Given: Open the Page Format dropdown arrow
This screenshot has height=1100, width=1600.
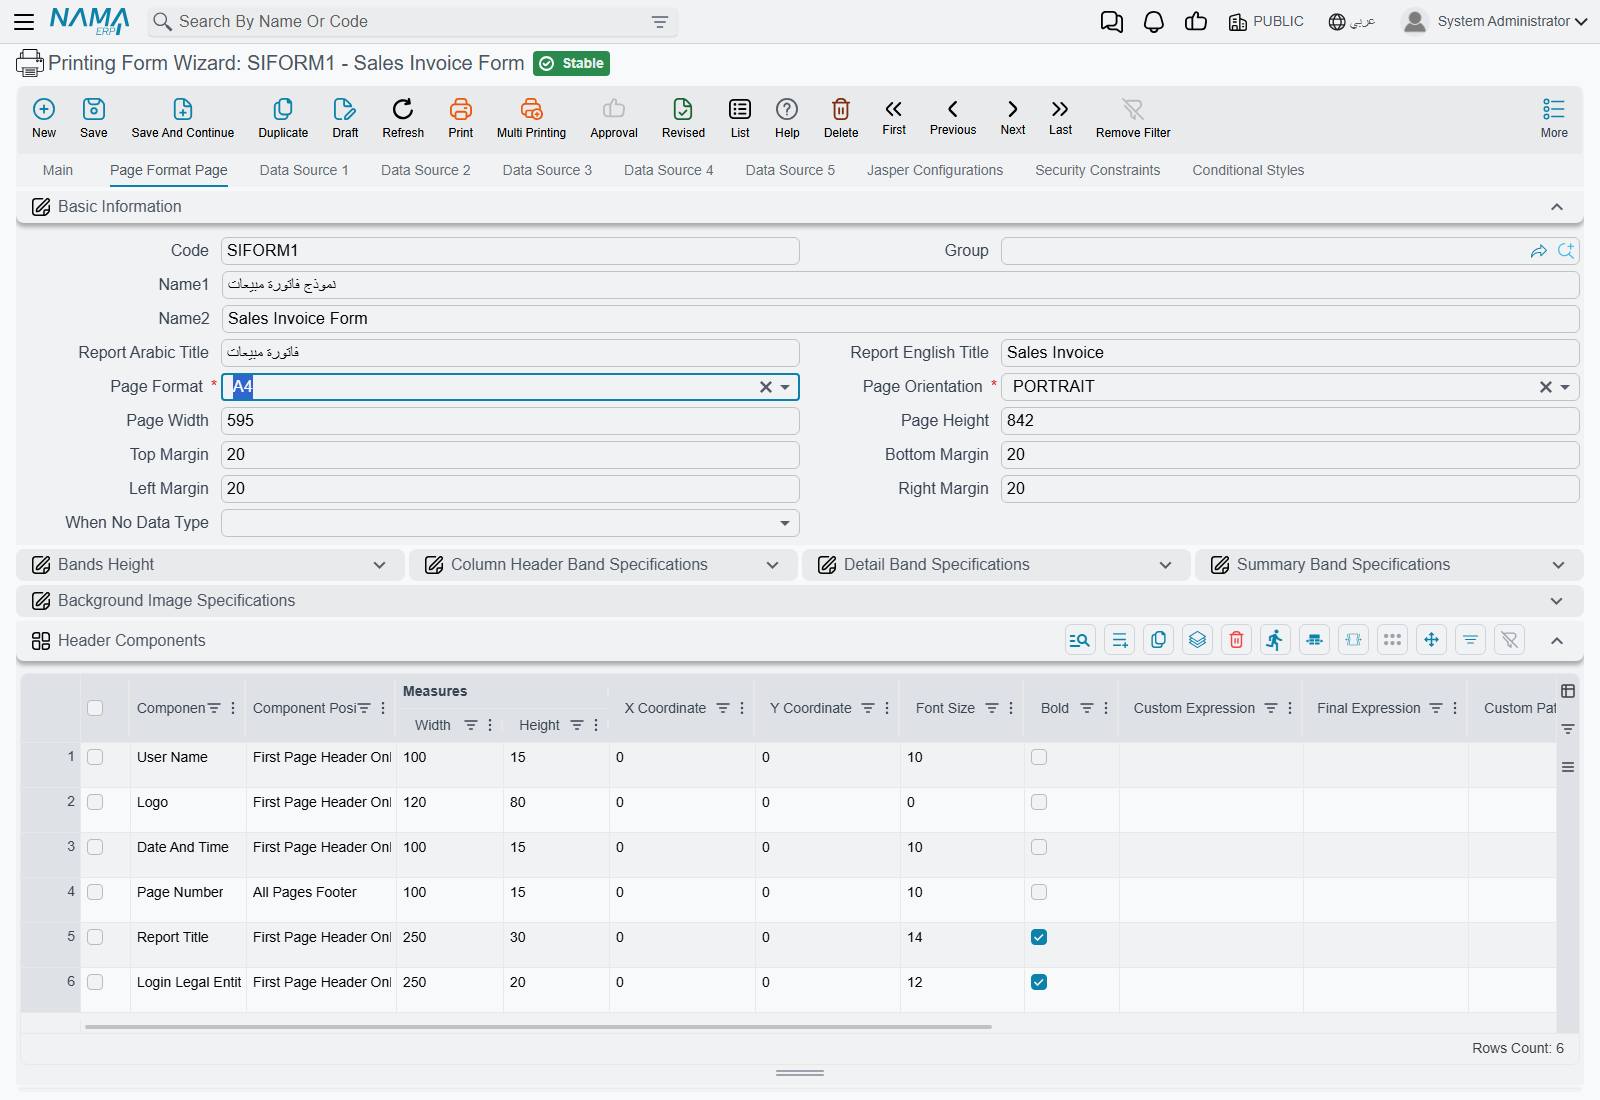Looking at the screenshot, I should (785, 387).
